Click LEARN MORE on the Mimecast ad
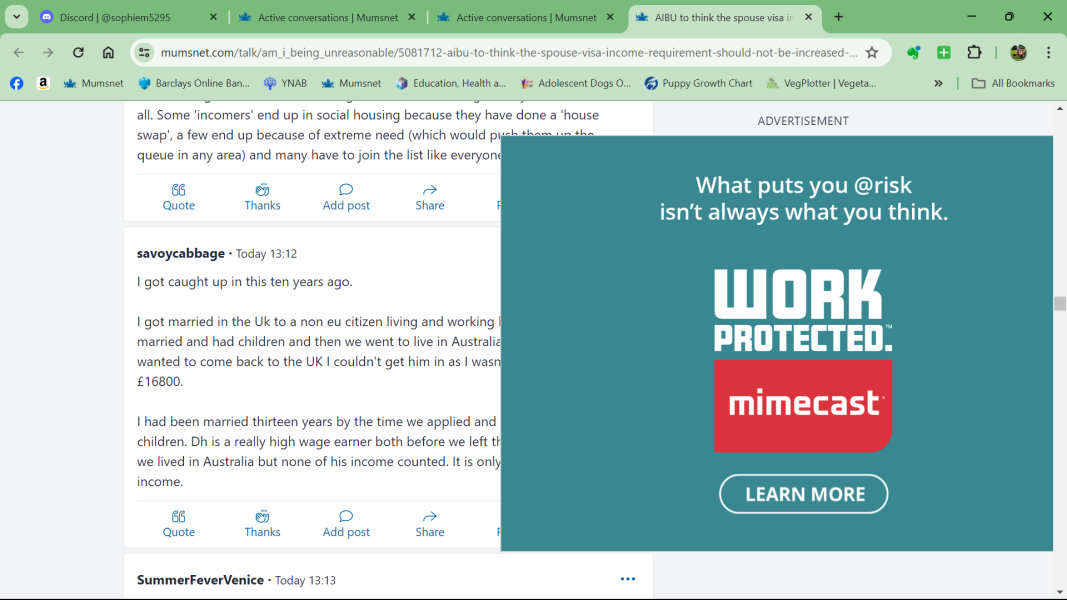Viewport: 1067px width, 600px height. coord(803,493)
